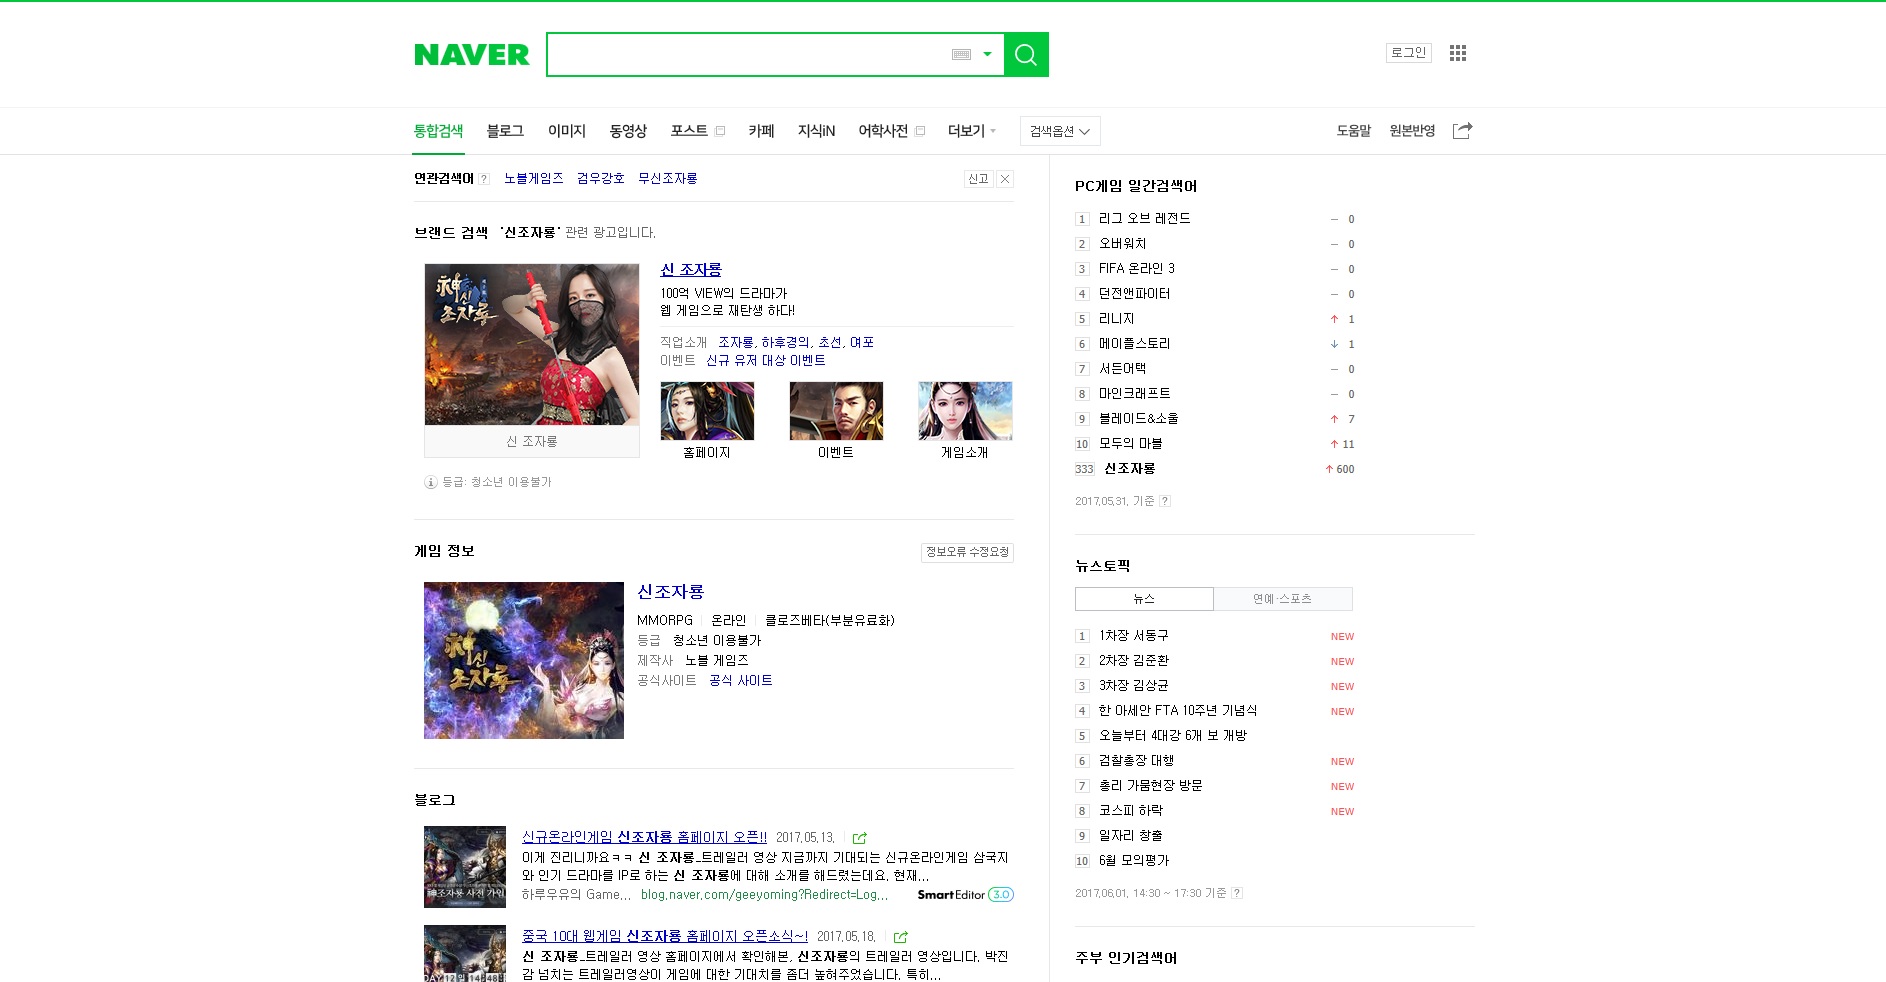
Task: Expand the 더보기 menu
Action: [972, 131]
